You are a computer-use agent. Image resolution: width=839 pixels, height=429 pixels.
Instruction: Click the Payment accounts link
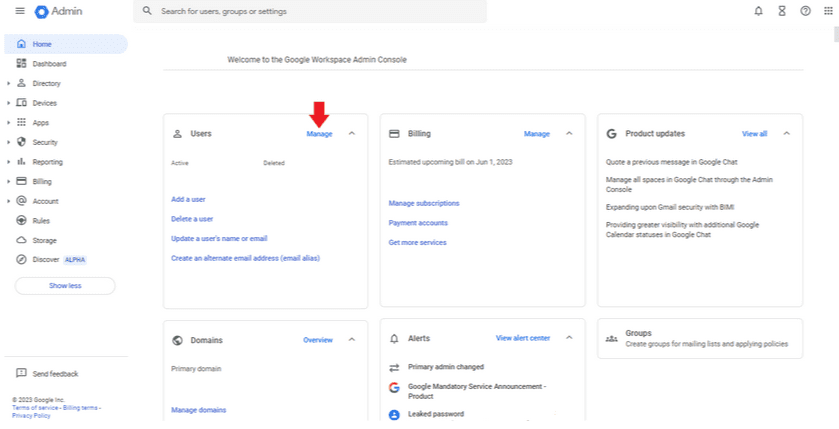[418, 223]
